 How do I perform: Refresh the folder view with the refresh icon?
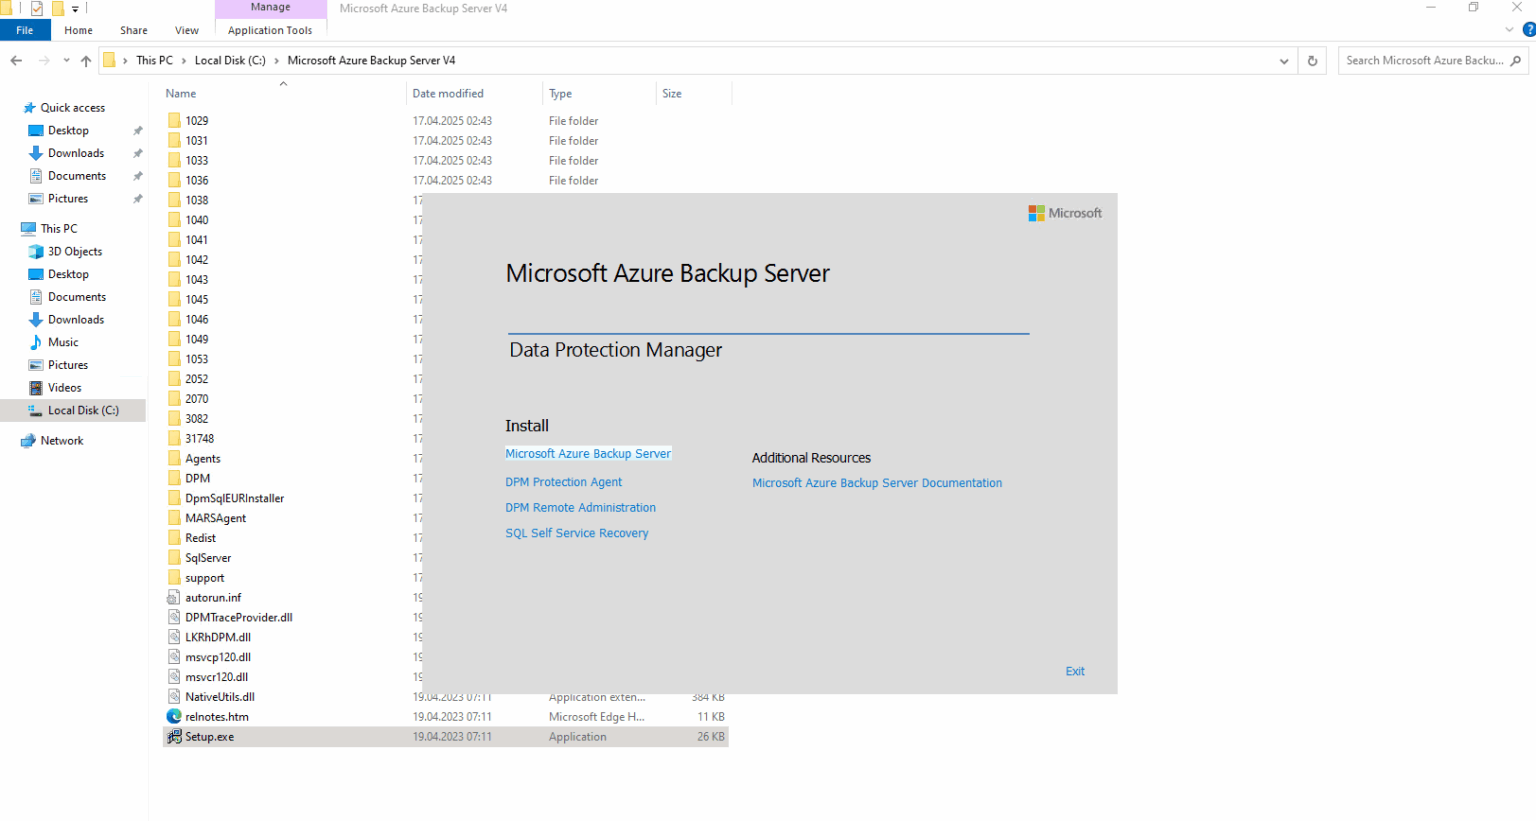[1312, 60]
